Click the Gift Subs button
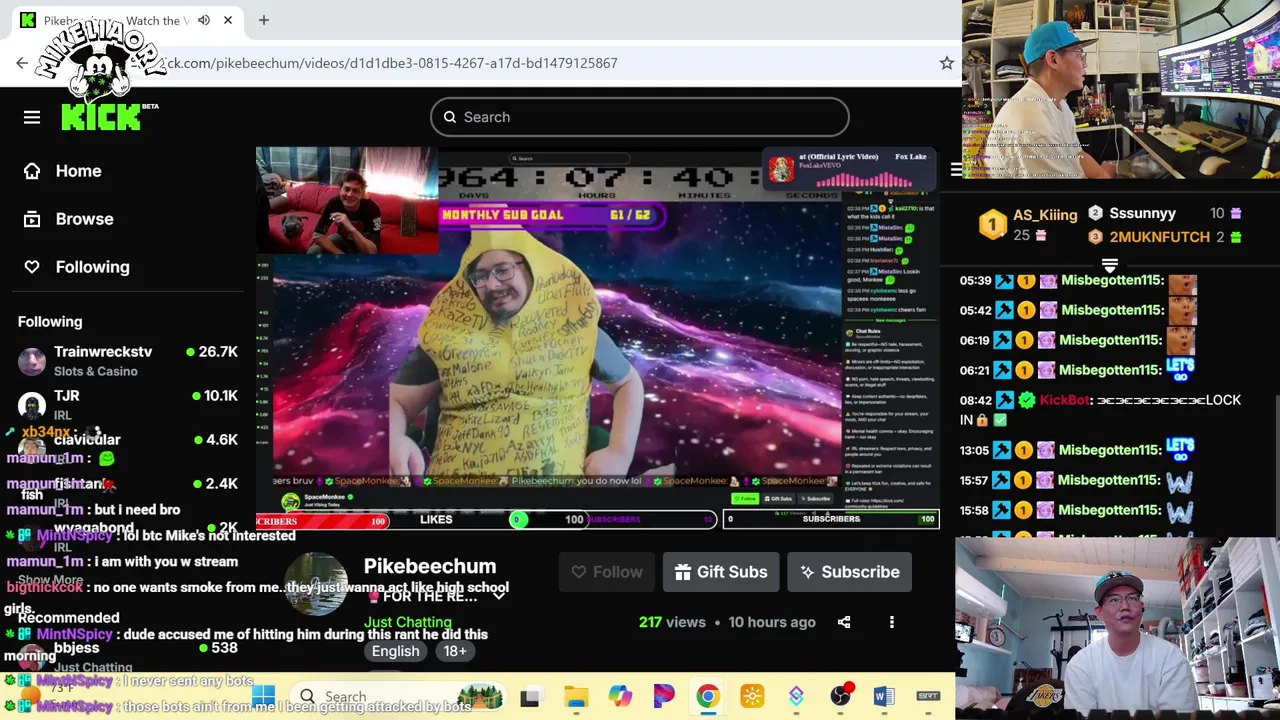 [x=721, y=572]
